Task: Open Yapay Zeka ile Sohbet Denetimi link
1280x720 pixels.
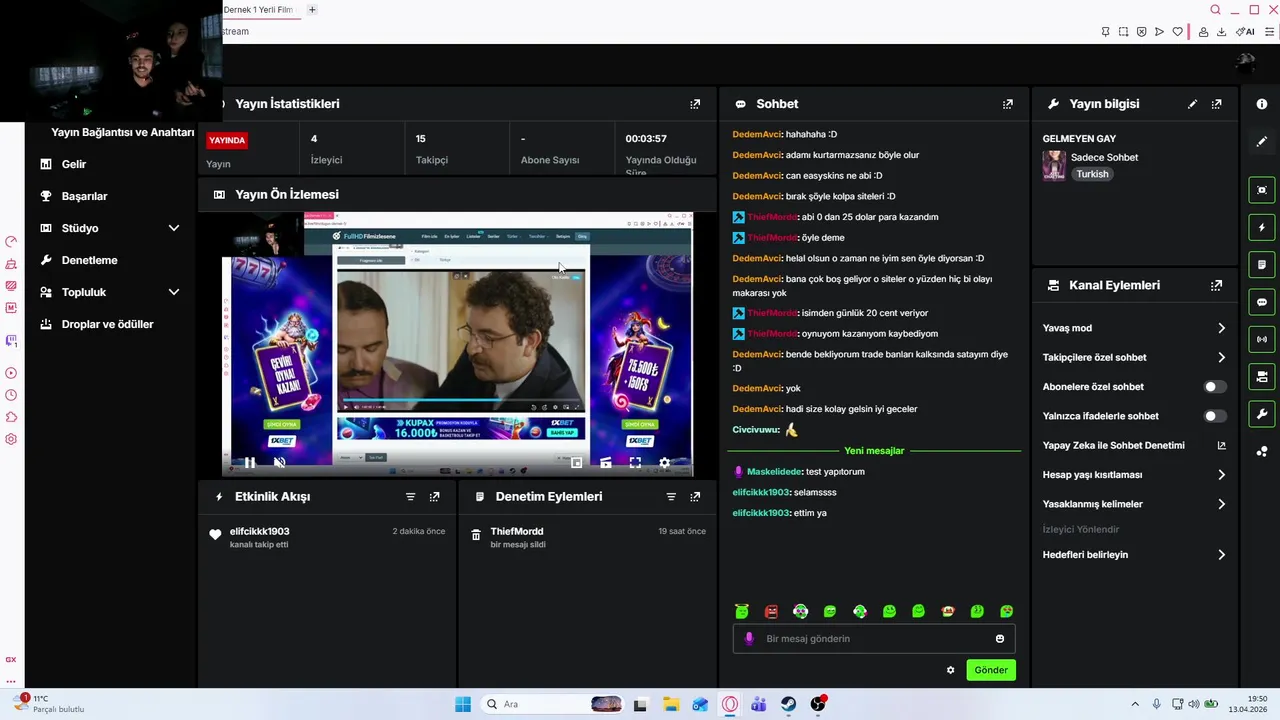Action: pyautogui.click(x=1134, y=446)
